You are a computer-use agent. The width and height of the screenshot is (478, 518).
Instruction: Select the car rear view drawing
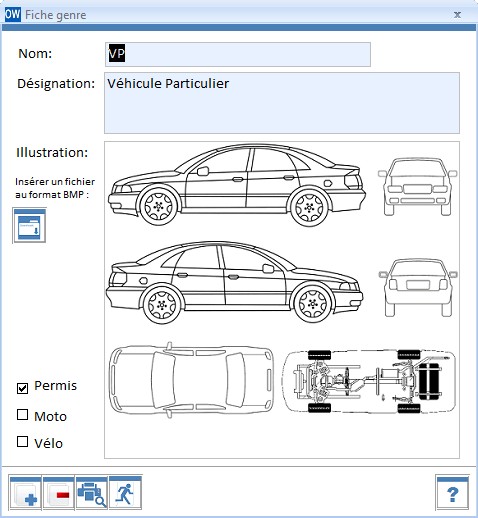click(x=418, y=288)
